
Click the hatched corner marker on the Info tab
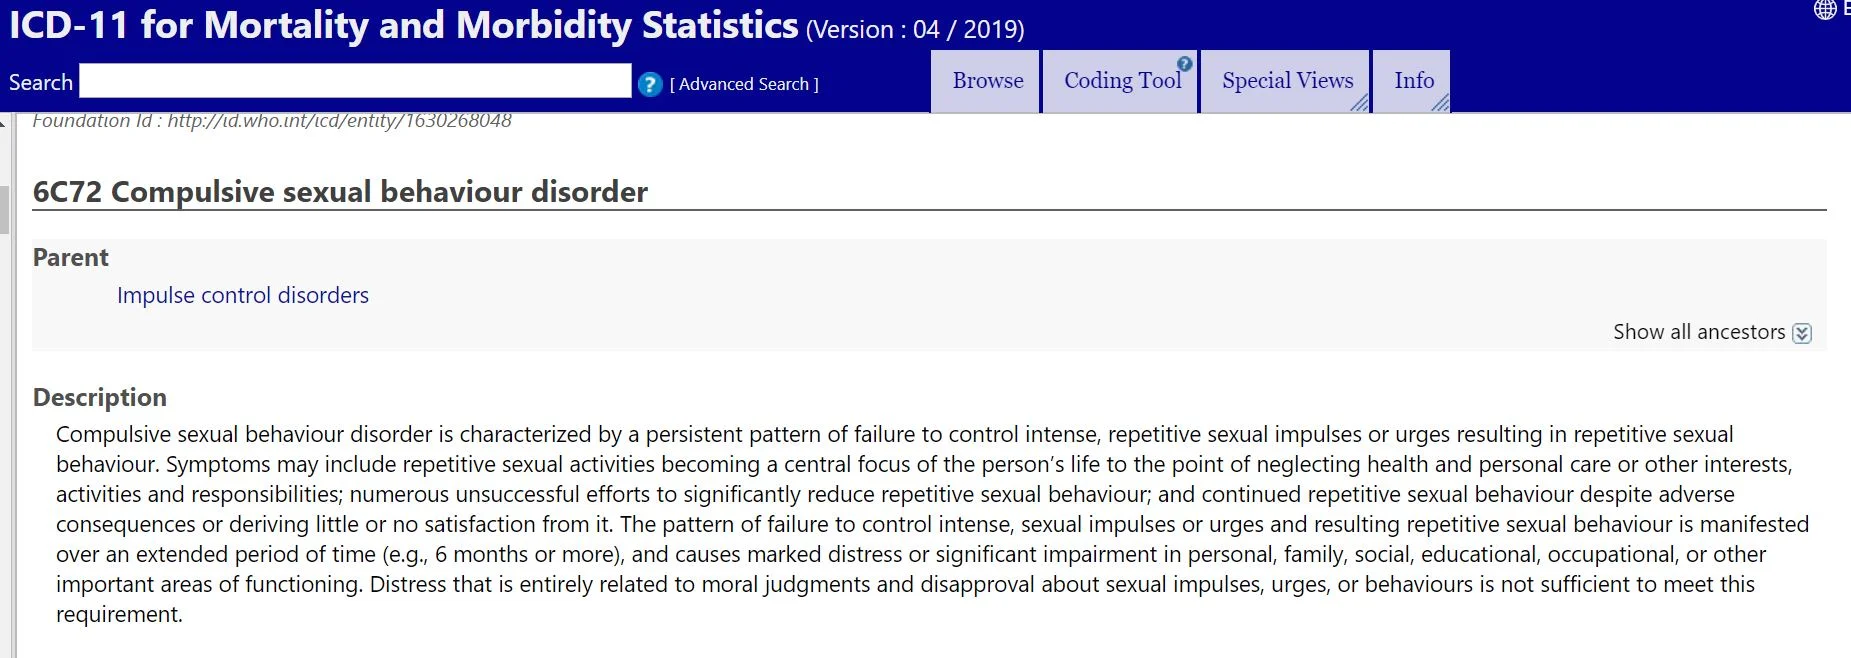[1440, 103]
